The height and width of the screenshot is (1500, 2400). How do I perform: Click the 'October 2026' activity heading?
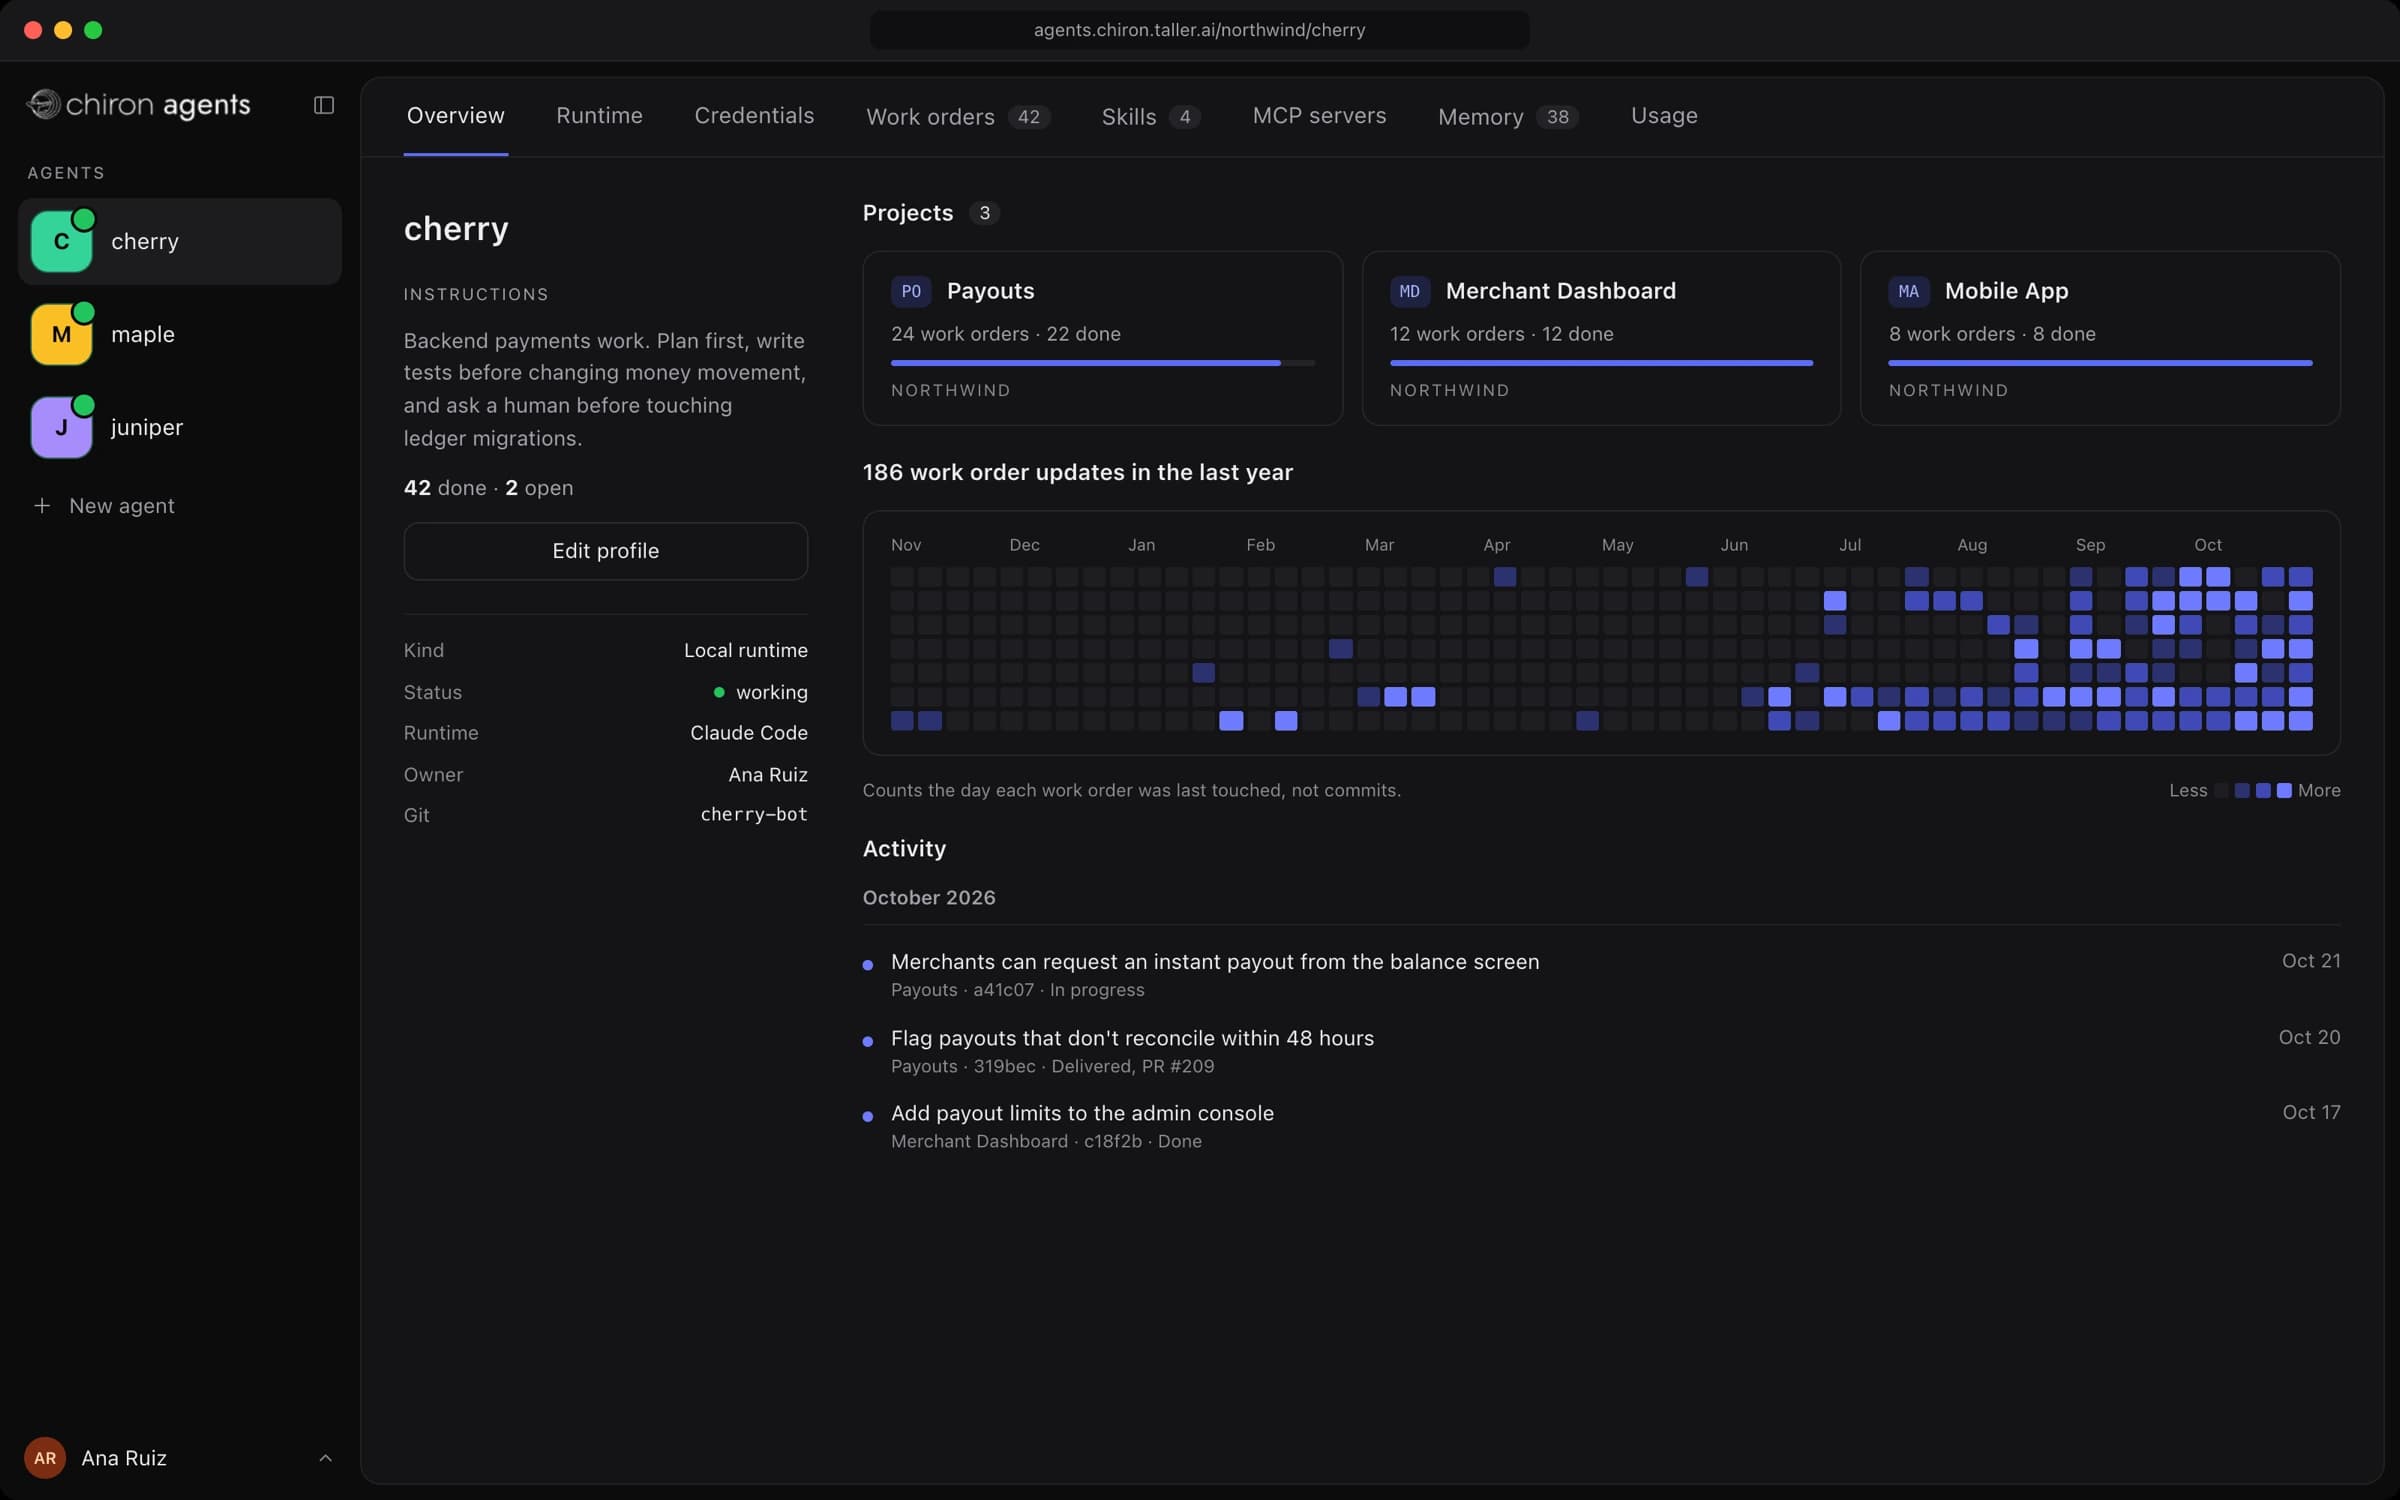click(x=929, y=898)
